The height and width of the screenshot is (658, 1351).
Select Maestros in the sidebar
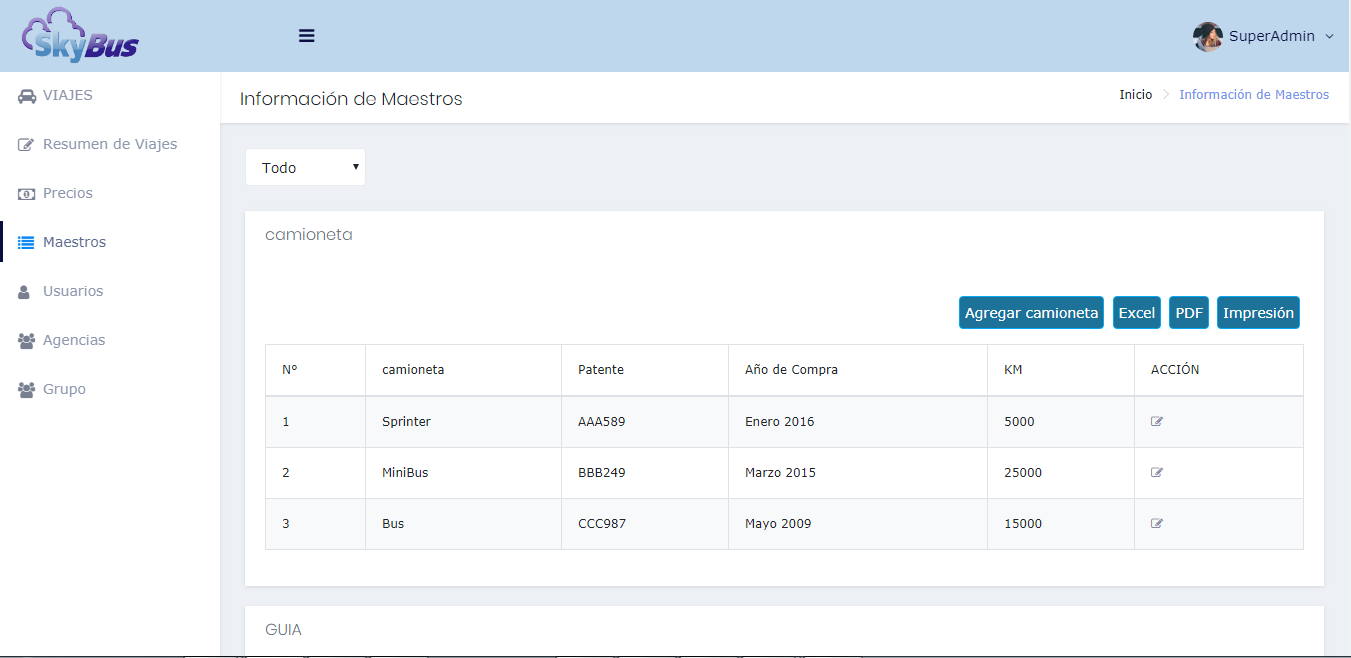(x=74, y=243)
